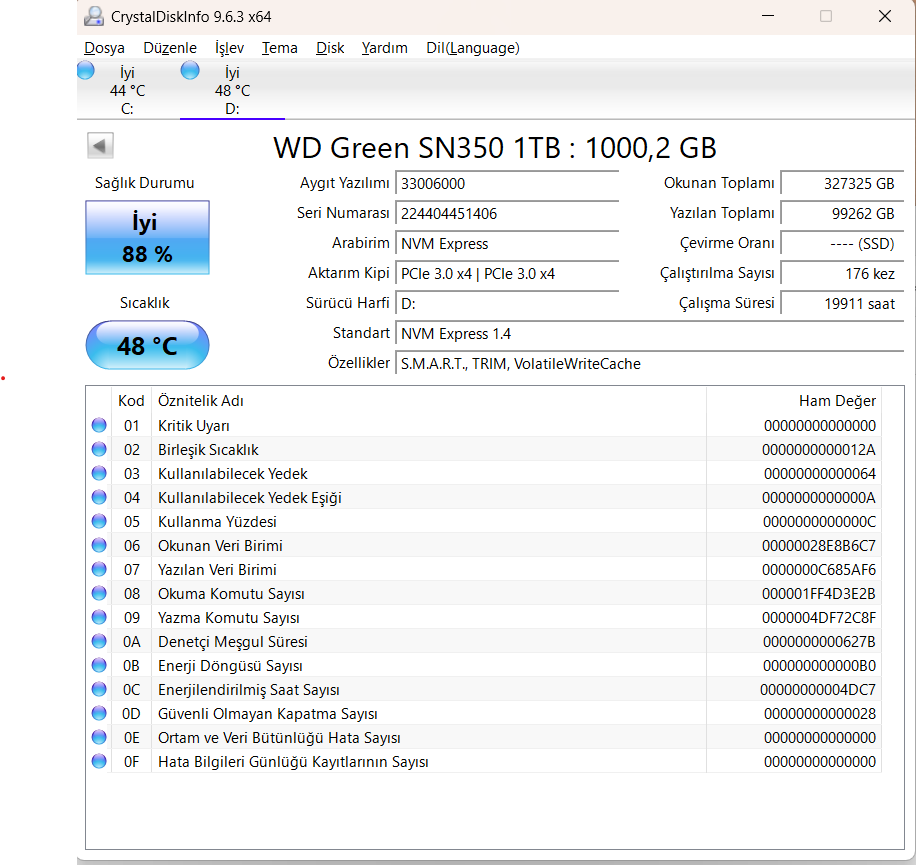
Task: Click raw value 0000000C685AF6
Action: [820, 569]
